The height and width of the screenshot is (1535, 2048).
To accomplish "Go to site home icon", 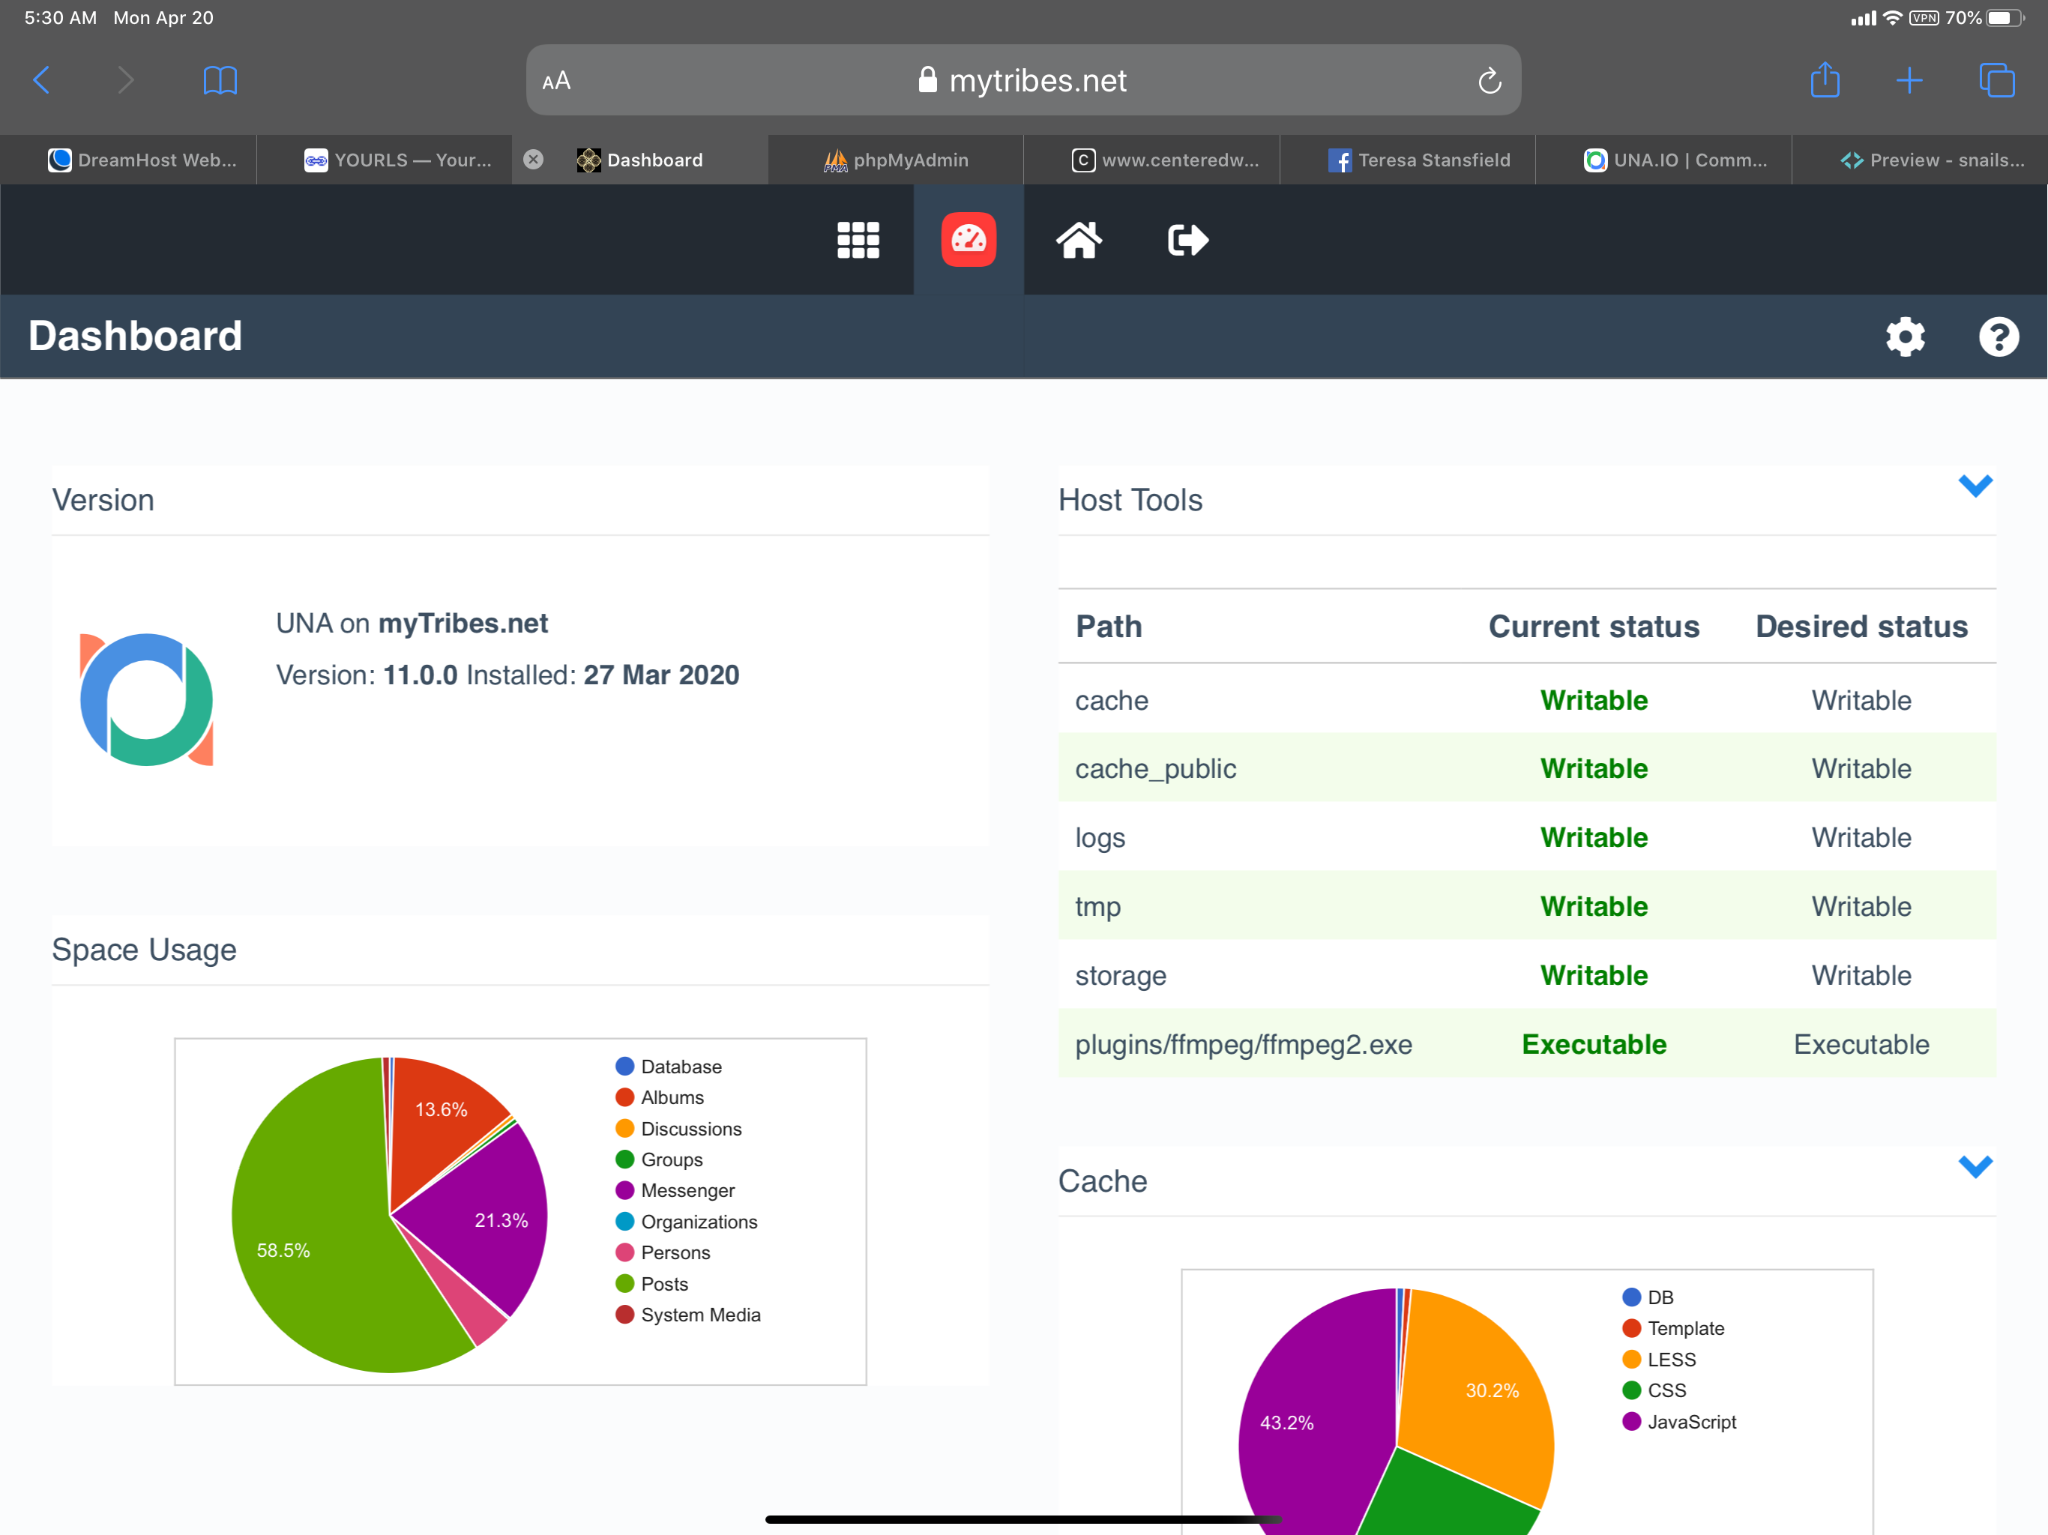I will tap(1079, 240).
